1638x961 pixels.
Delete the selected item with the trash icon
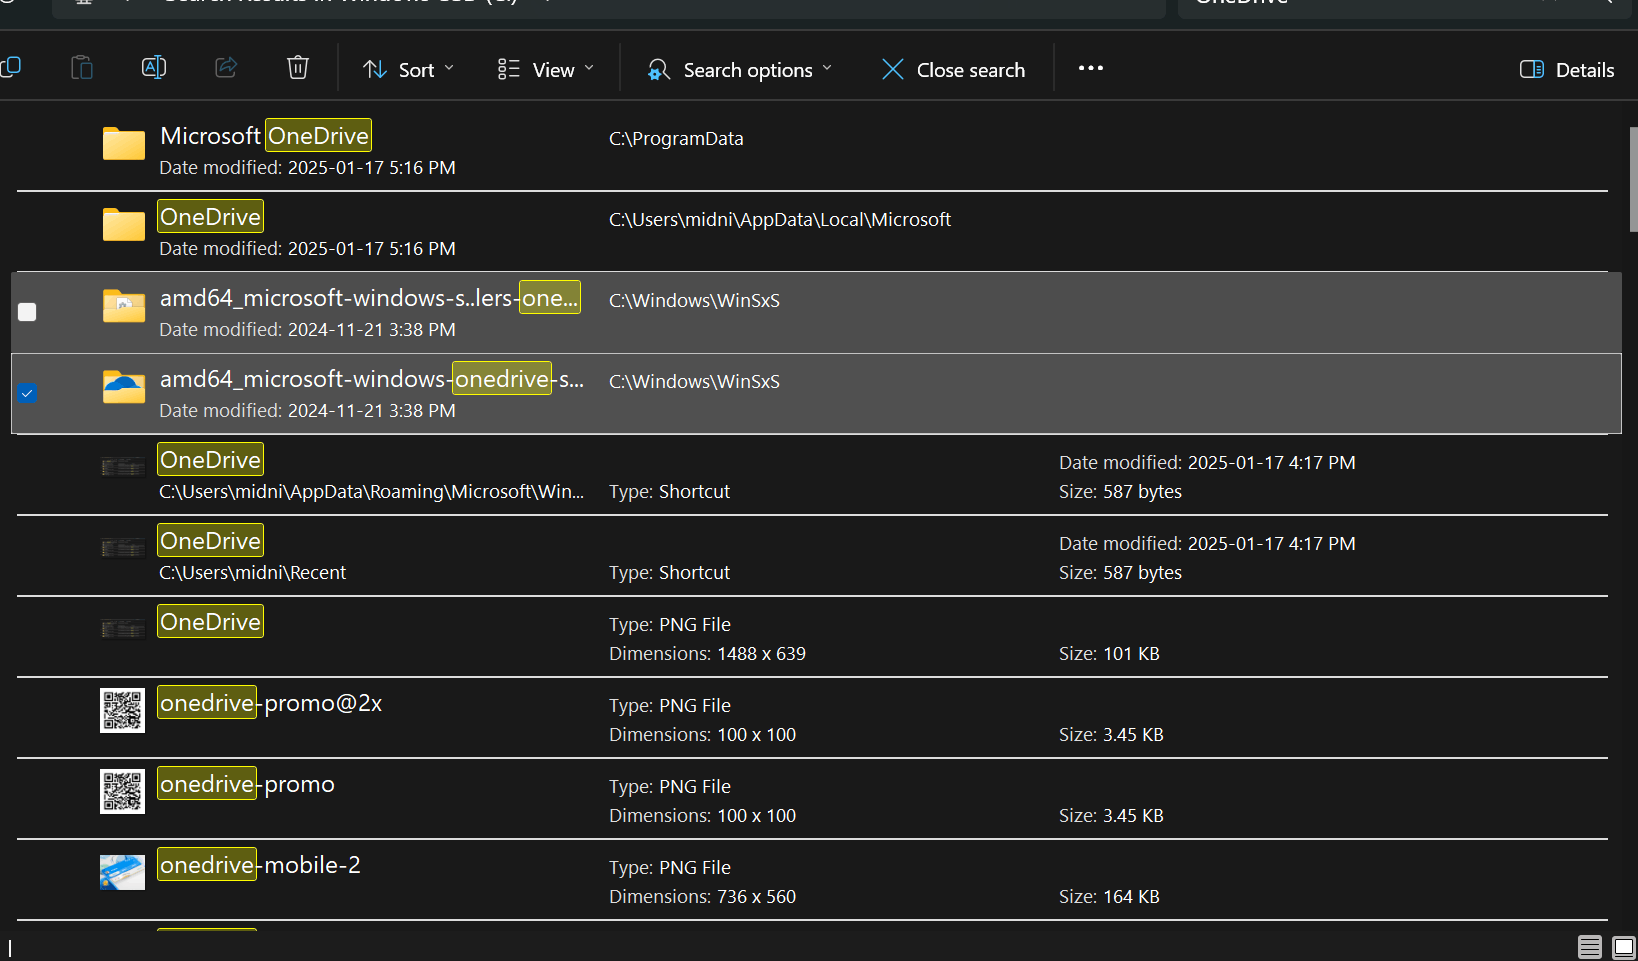[298, 68]
